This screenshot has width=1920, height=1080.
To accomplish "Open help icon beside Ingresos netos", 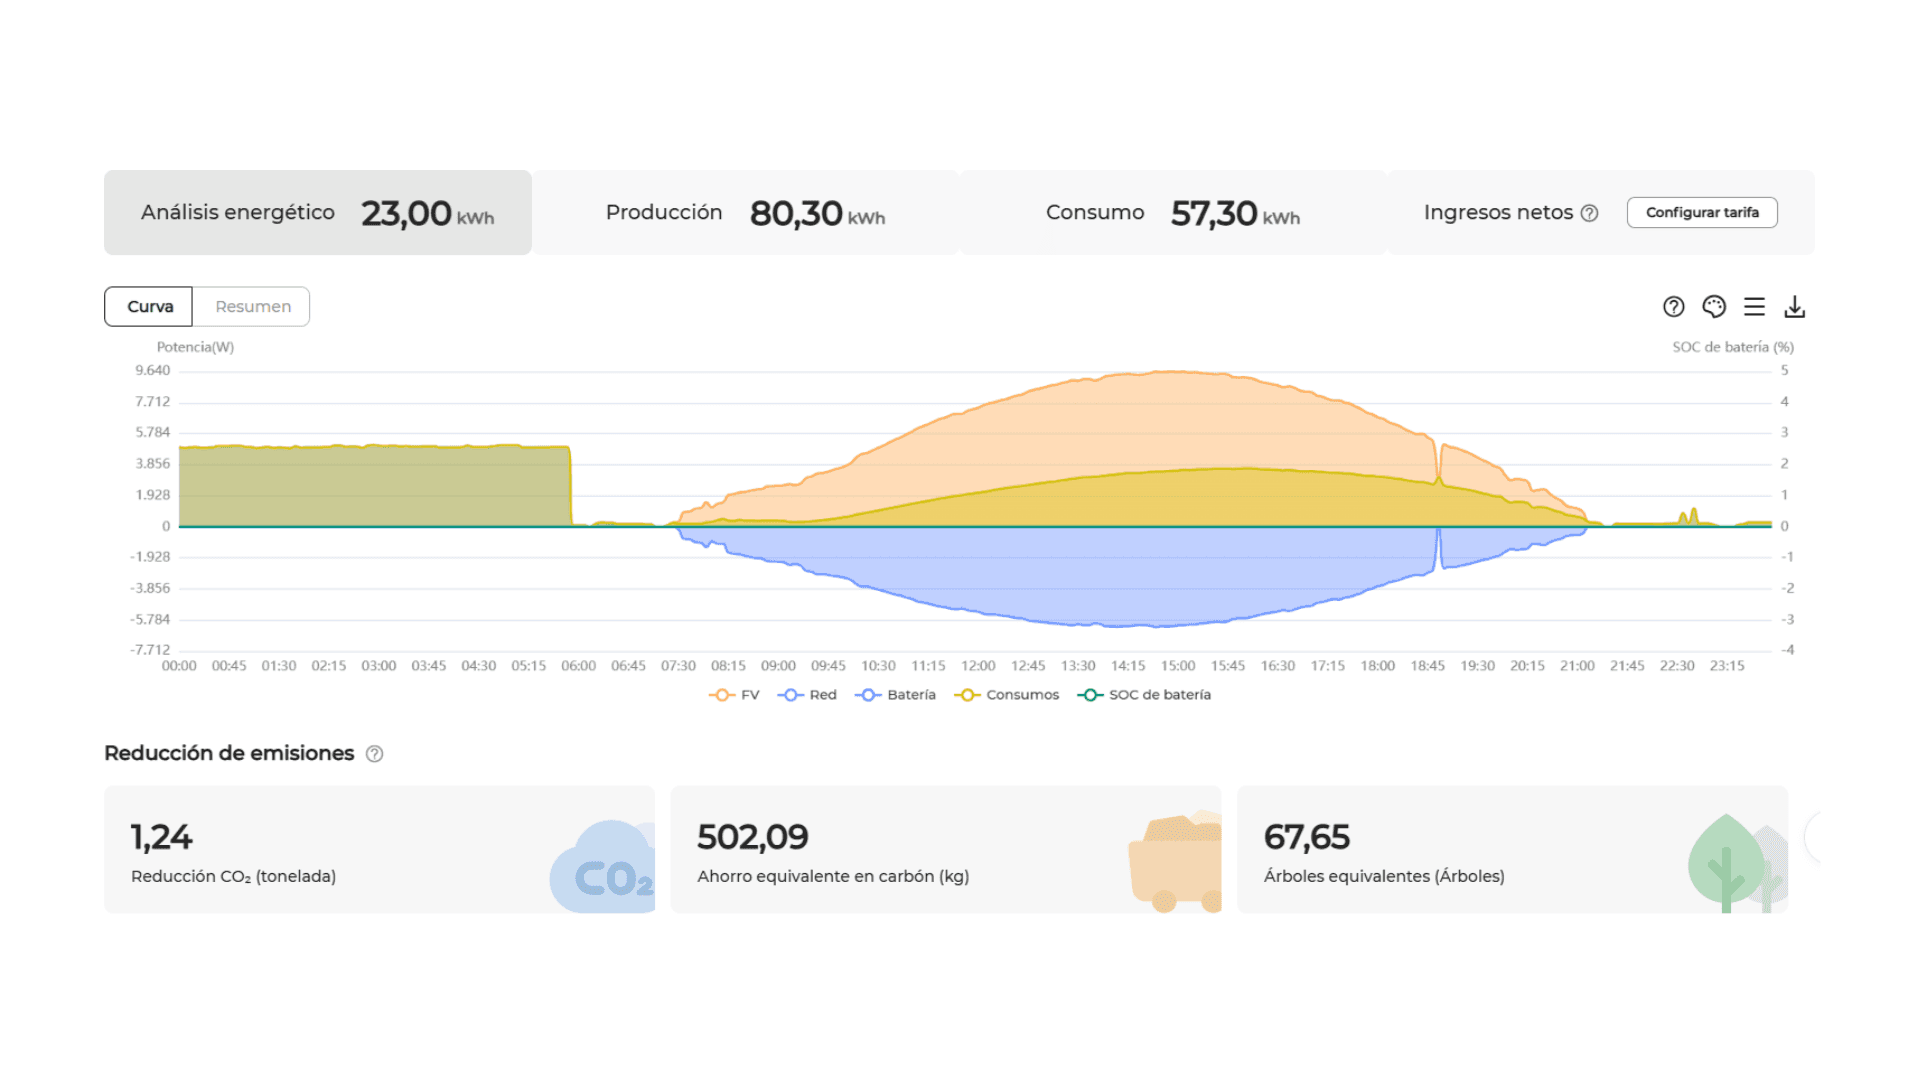I will [x=1589, y=213].
